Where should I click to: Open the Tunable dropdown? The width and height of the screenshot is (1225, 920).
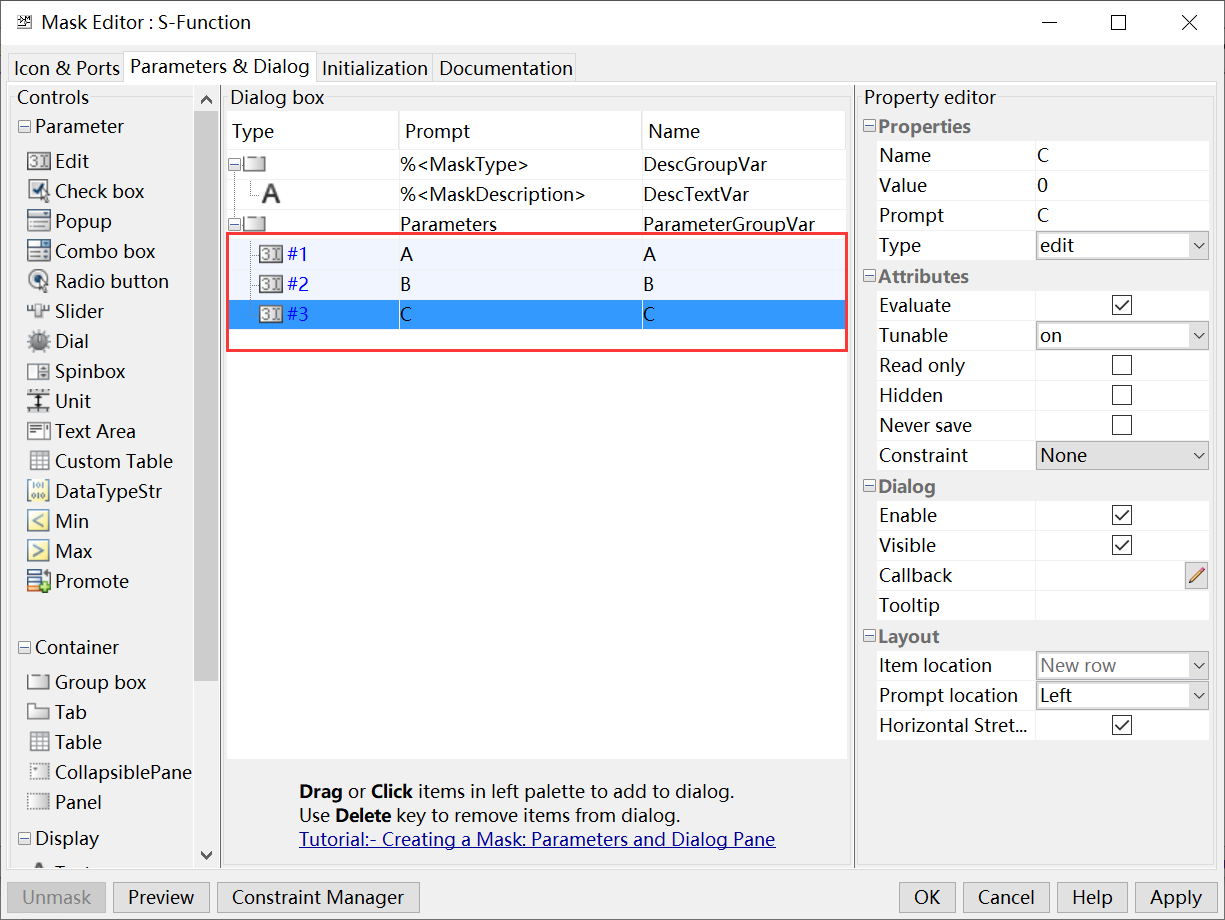point(1122,335)
